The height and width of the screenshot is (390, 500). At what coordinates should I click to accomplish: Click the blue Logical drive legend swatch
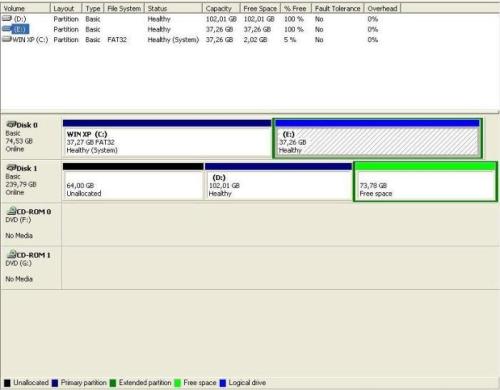223,383
